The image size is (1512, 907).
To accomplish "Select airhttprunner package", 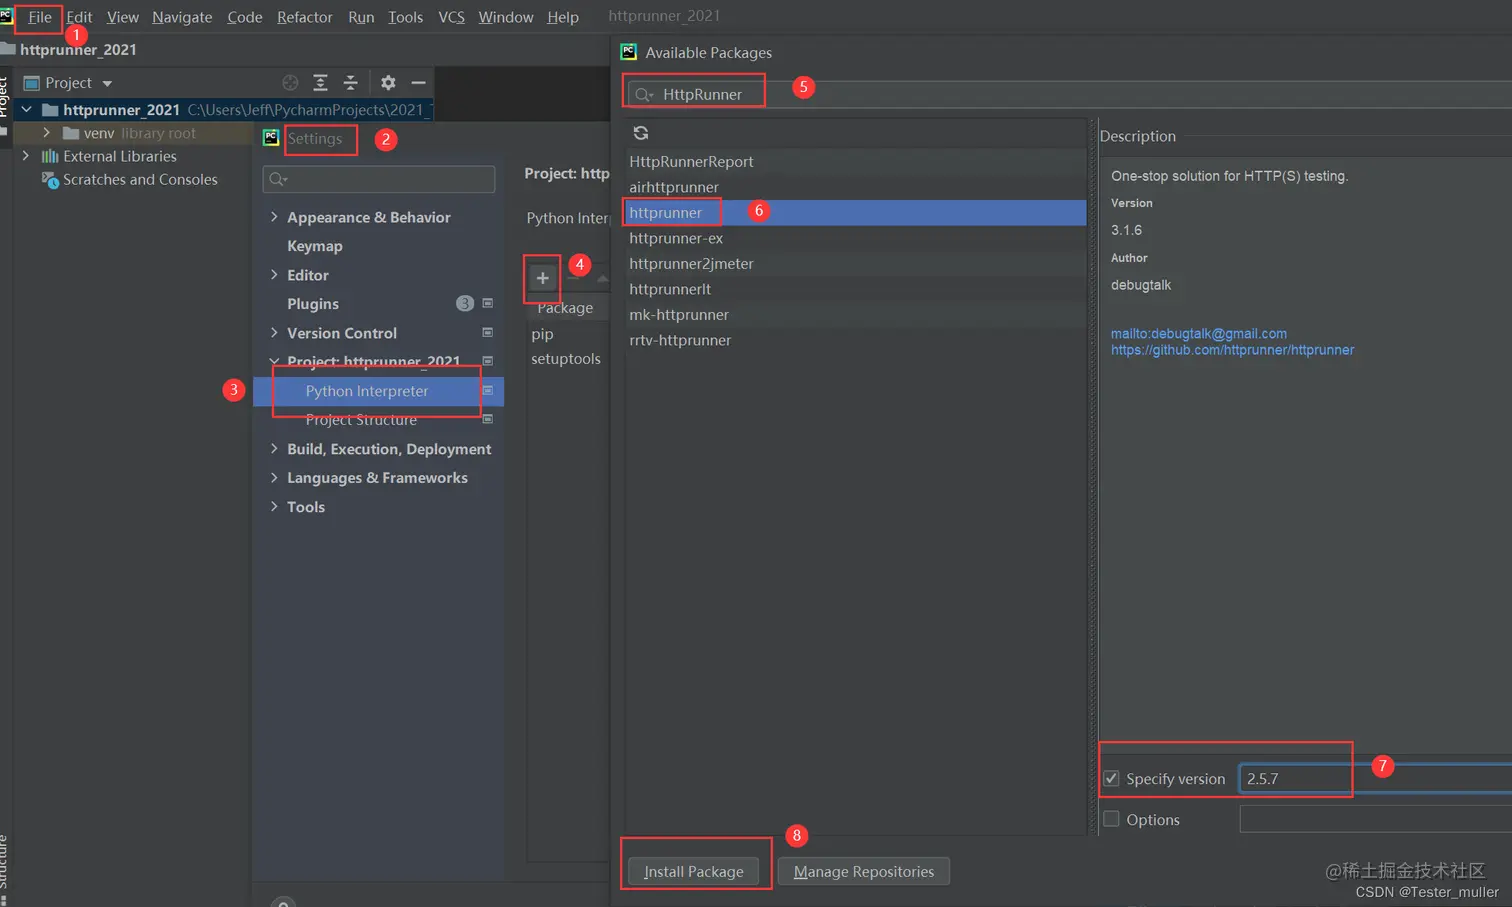I will (x=856, y=187).
